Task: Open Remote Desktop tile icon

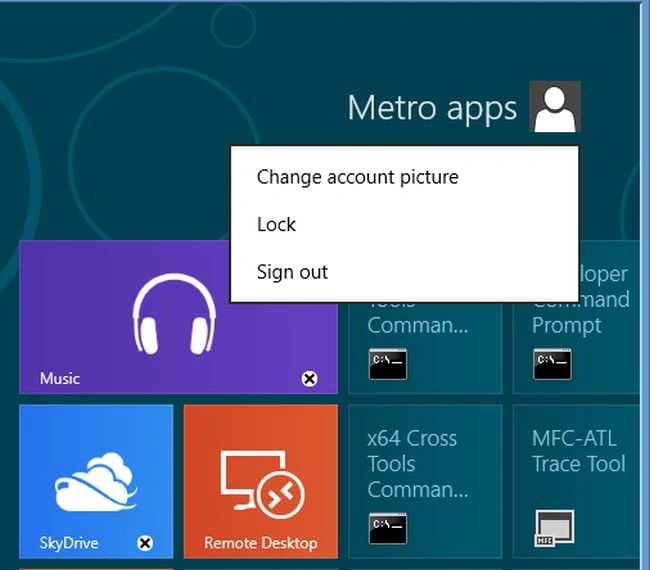Action: 262,484
